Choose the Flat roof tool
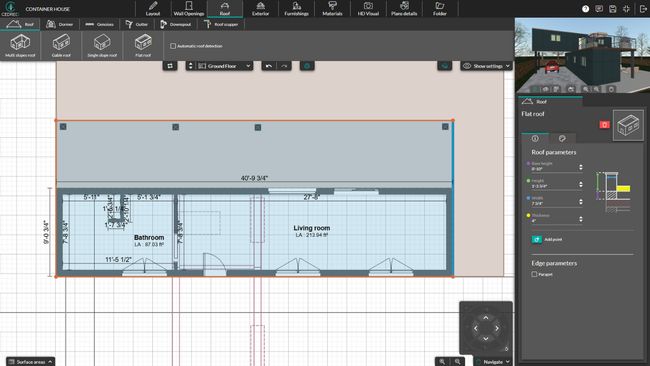Screen dimensions: 650x366 click(x=143, y=46)
